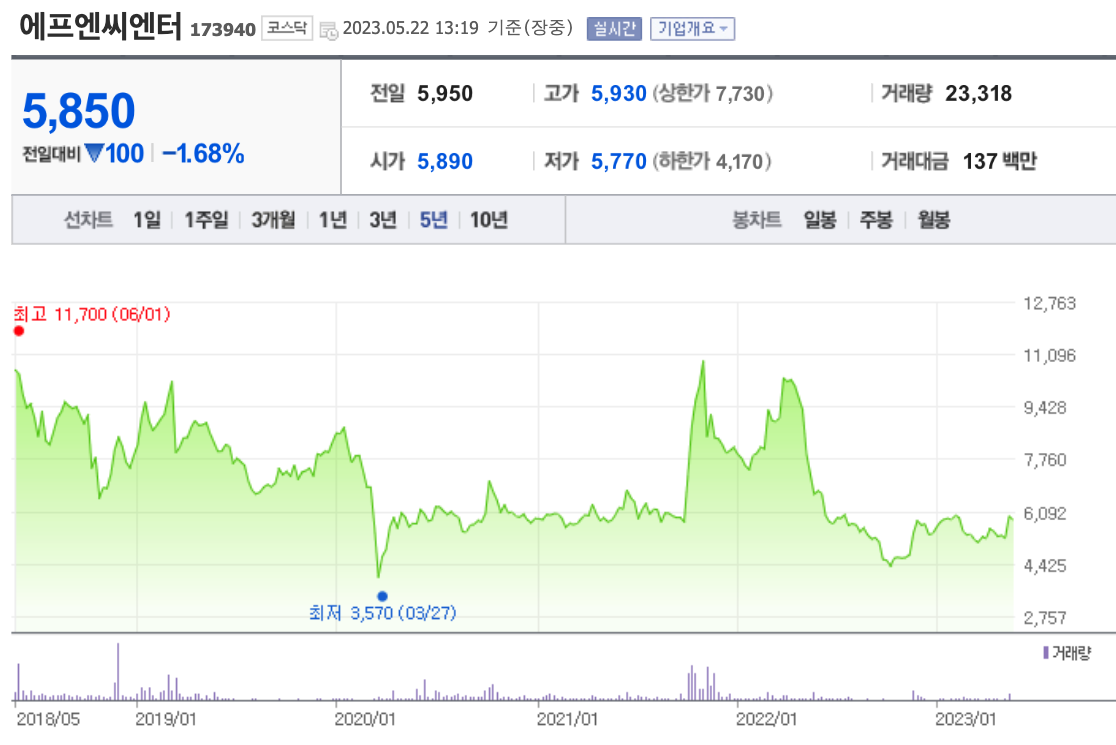Switch to 일봉 daily candle chart
This screenshot has width=1116, height=745.
[819, 220]
